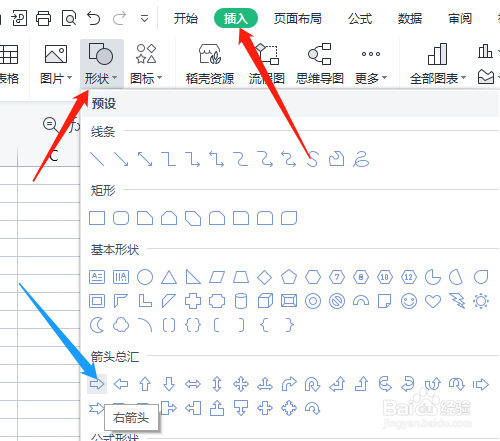Select the straight line shape
Screen dimensions: 500x441
coord(97,159)
